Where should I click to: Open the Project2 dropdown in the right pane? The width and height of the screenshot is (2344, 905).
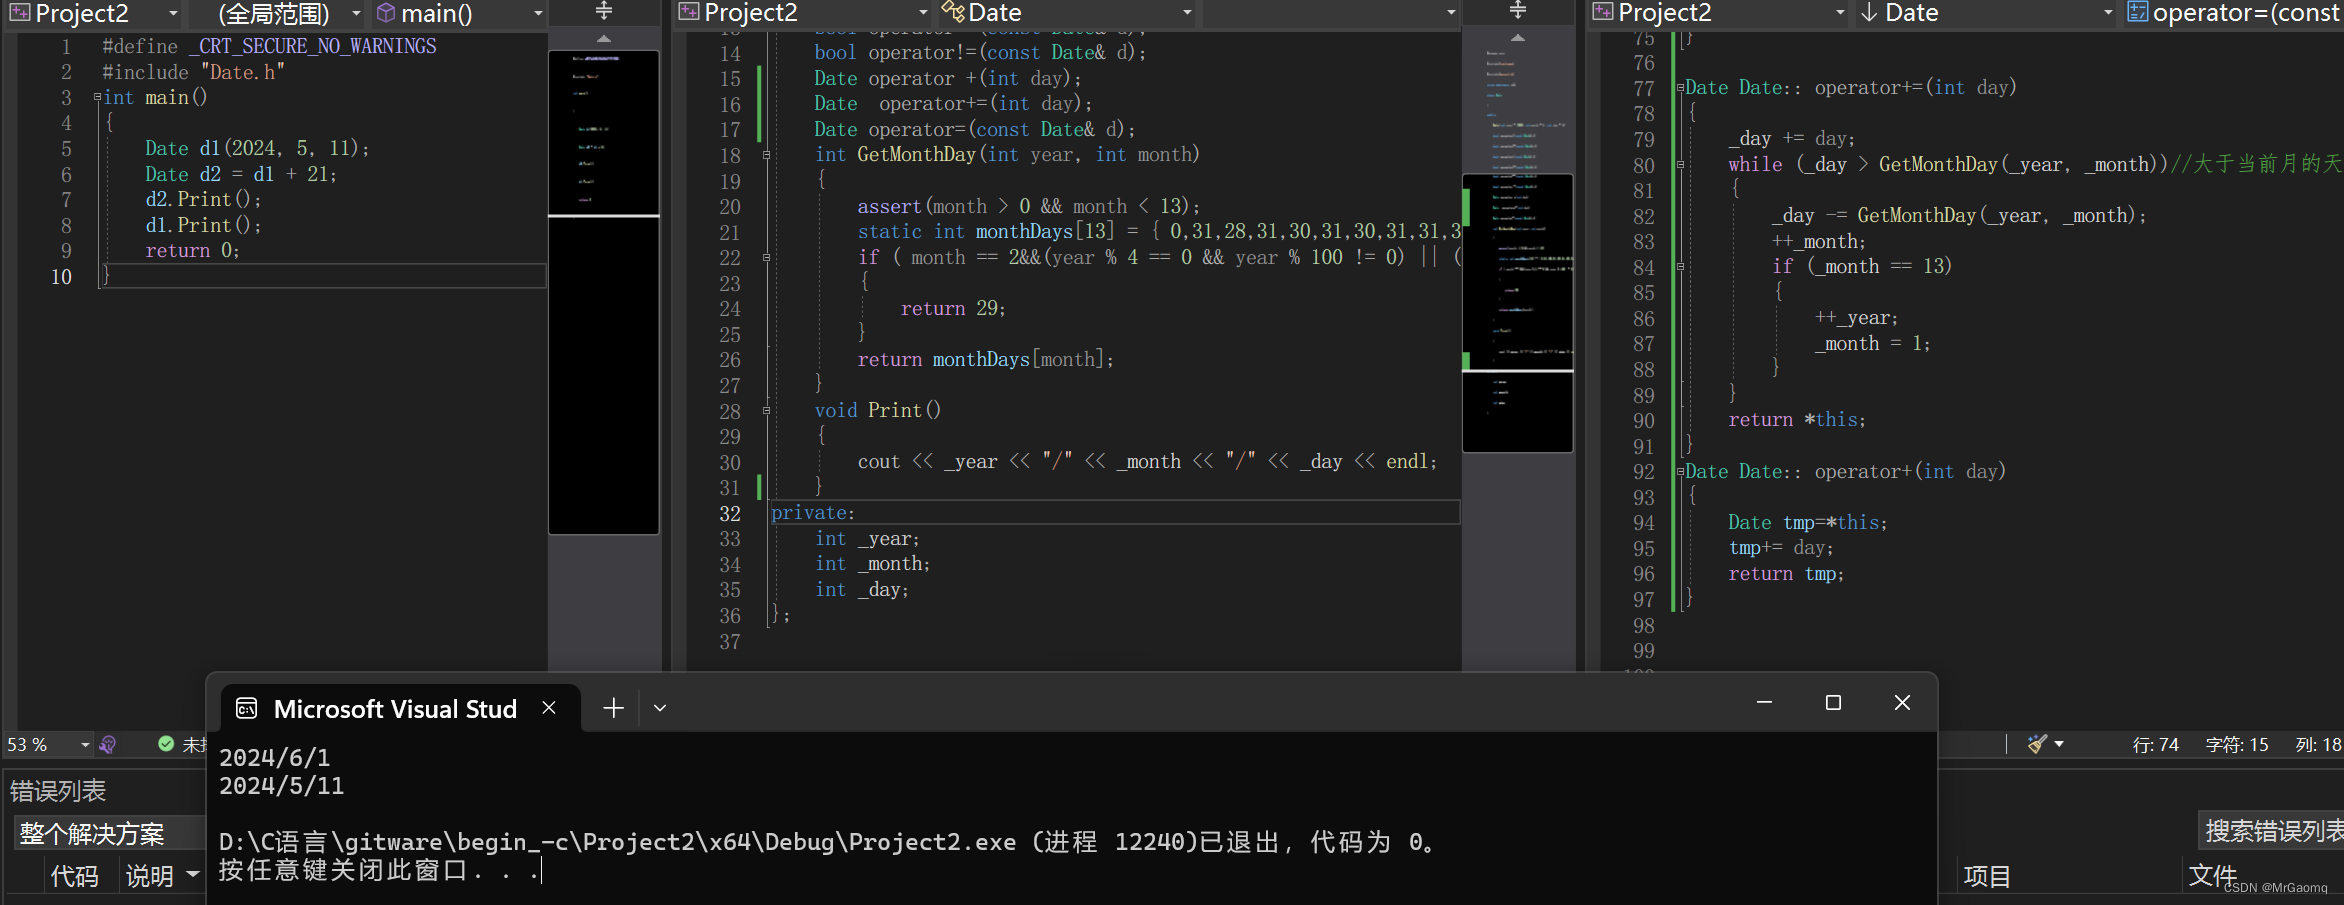(x=1840, y=13)
